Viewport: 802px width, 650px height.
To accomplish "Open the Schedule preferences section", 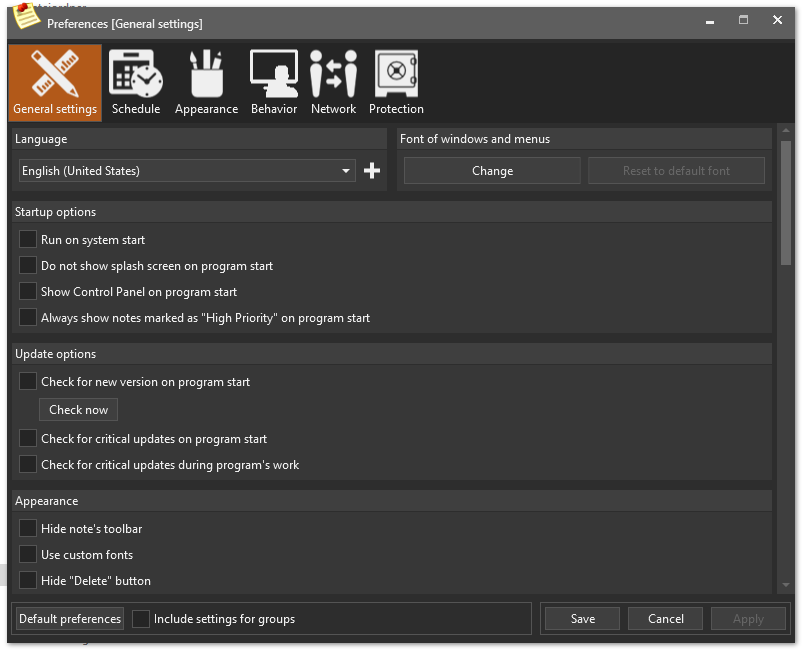I will 136,83.
